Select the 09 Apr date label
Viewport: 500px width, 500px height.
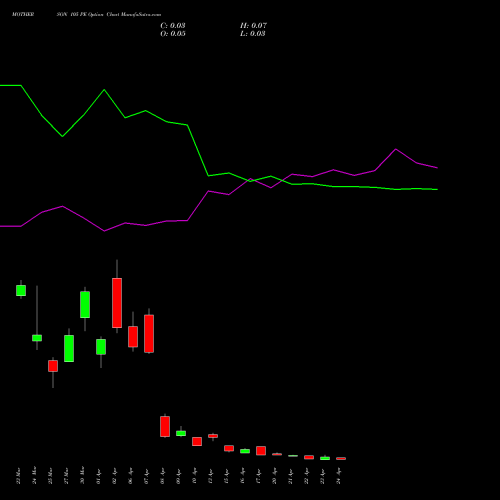tap(178, 476)
